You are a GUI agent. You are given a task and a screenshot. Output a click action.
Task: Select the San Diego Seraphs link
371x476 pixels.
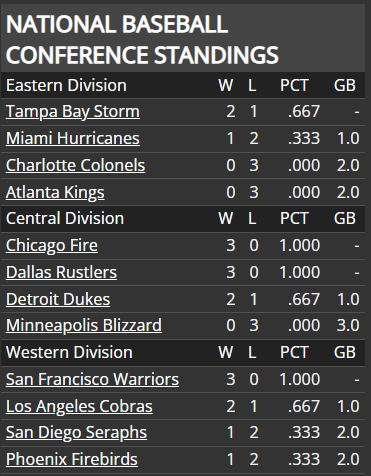pos(76,433)
